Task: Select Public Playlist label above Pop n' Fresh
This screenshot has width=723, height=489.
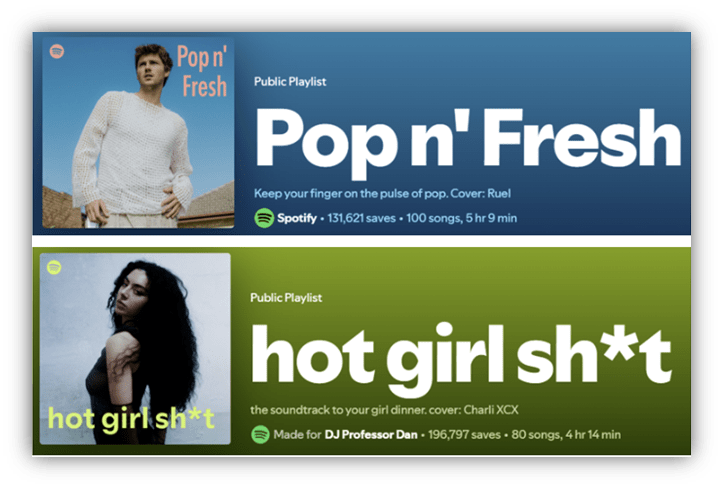Action: tap(290, 82)
